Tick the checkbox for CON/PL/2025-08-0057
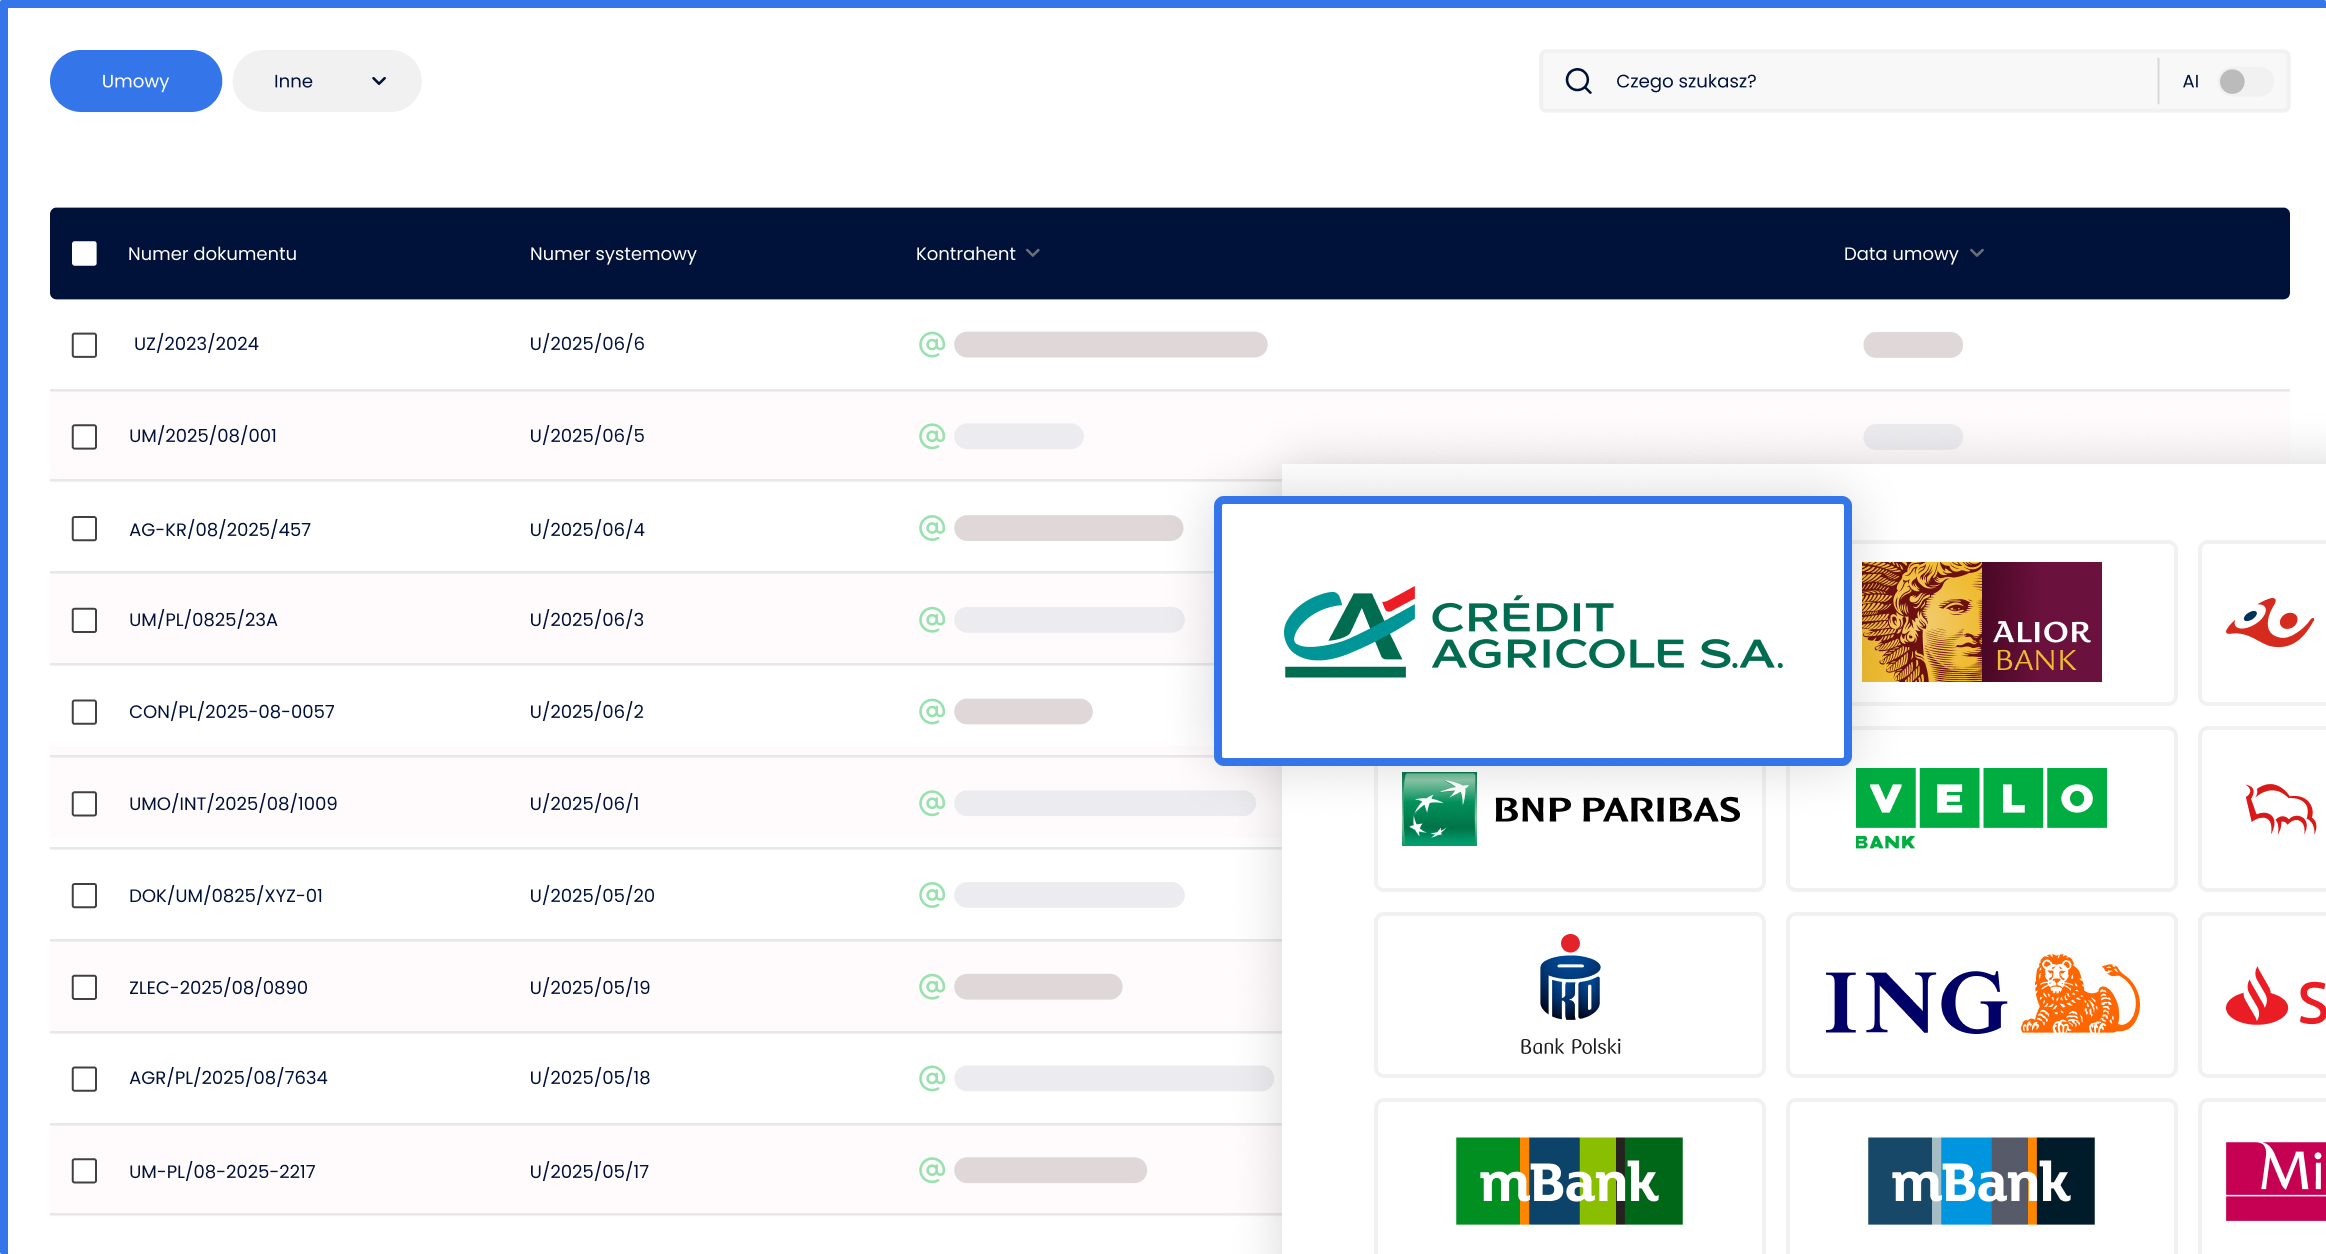The image size is (2326, 1254). pyautogui.click(x=84, y=712)
